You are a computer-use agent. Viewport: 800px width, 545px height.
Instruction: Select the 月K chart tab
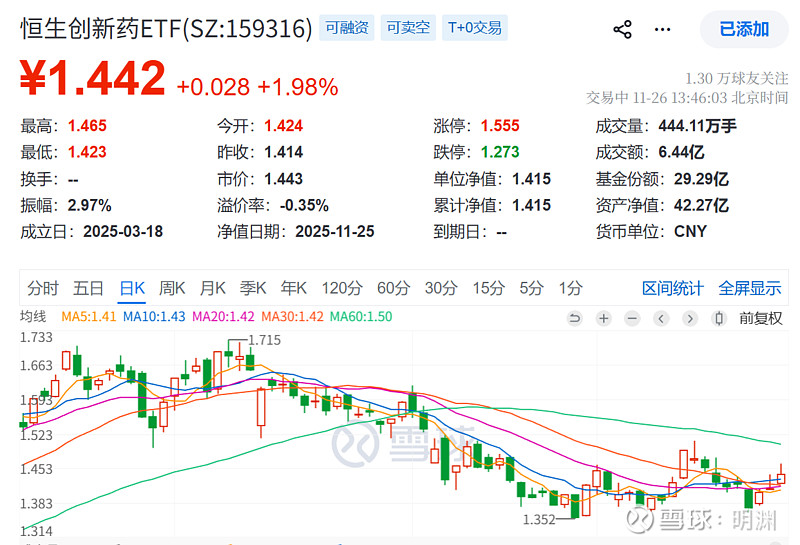pyautogui.click(x=212, y=288)
